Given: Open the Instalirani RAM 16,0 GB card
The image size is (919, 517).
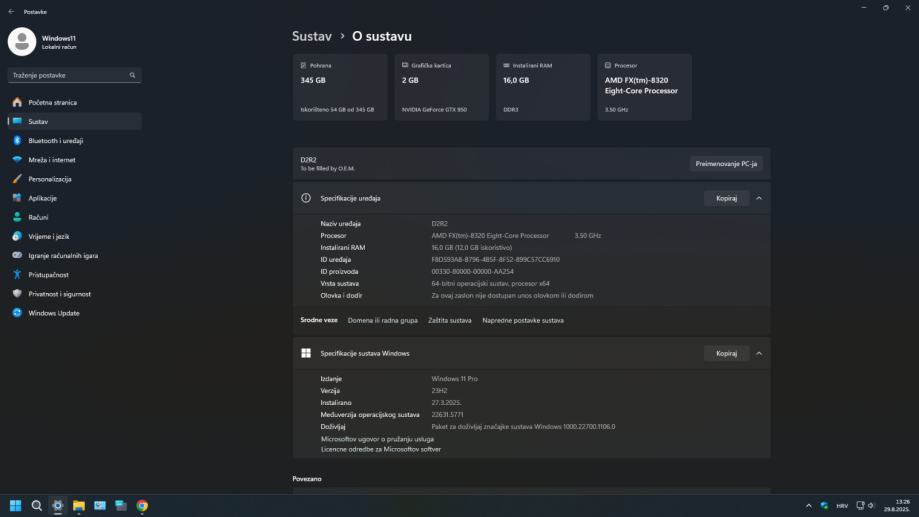Looking at the screenshot, I should click(x=543, y=87).
